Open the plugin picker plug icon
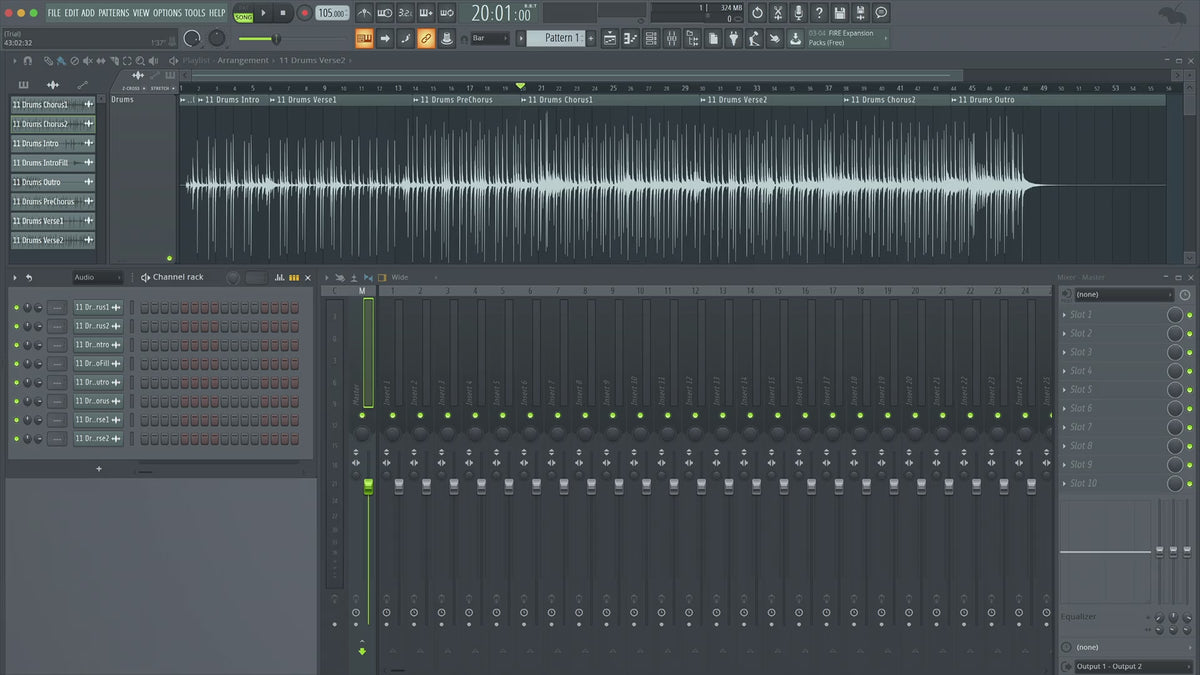 pos(733,38)
